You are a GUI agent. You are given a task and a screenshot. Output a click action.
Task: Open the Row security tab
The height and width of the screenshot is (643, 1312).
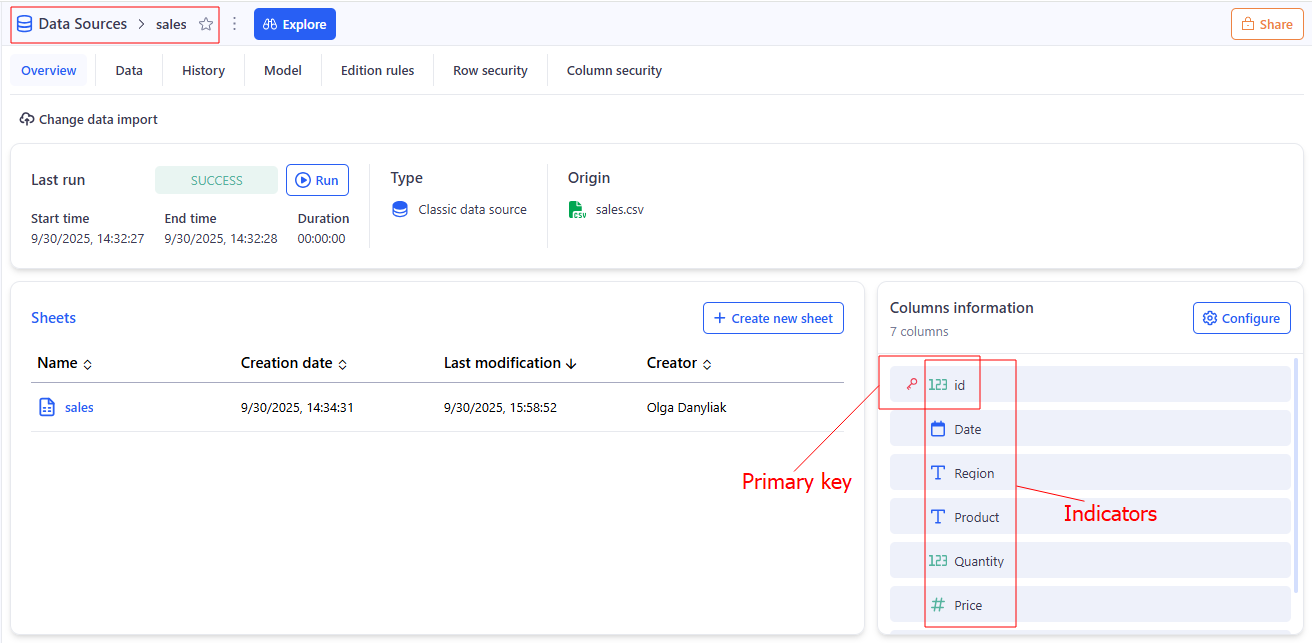pyautogui.click(x=490, y=71)
